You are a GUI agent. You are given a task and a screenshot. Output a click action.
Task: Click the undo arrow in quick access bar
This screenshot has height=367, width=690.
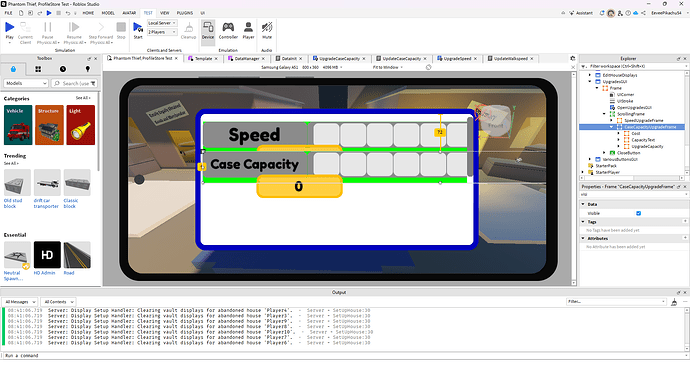pos(68,13)
